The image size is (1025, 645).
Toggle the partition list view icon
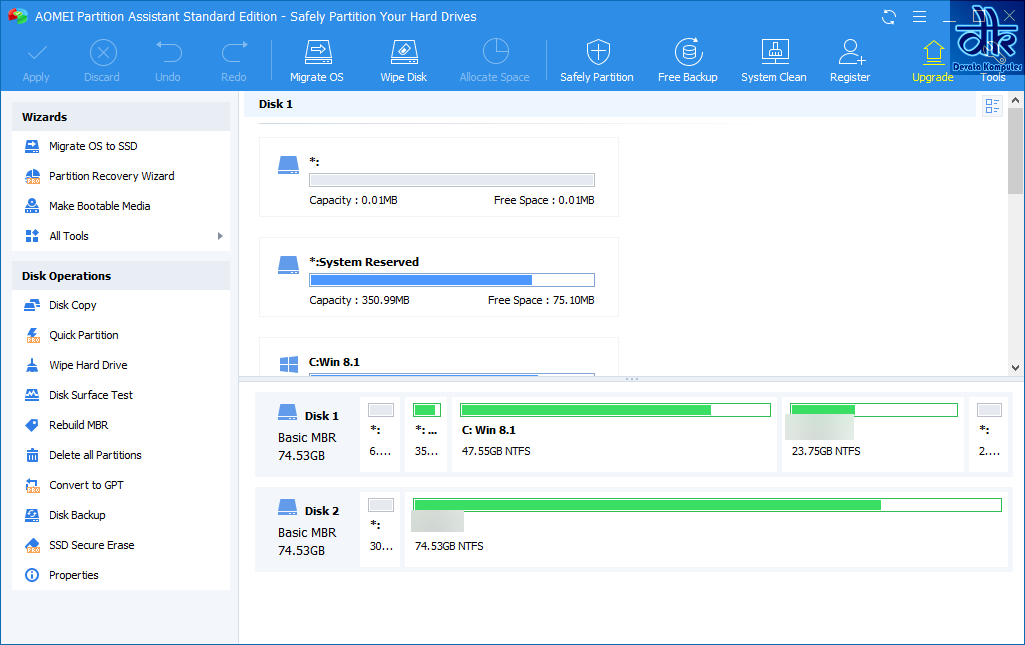click(992, 106)
